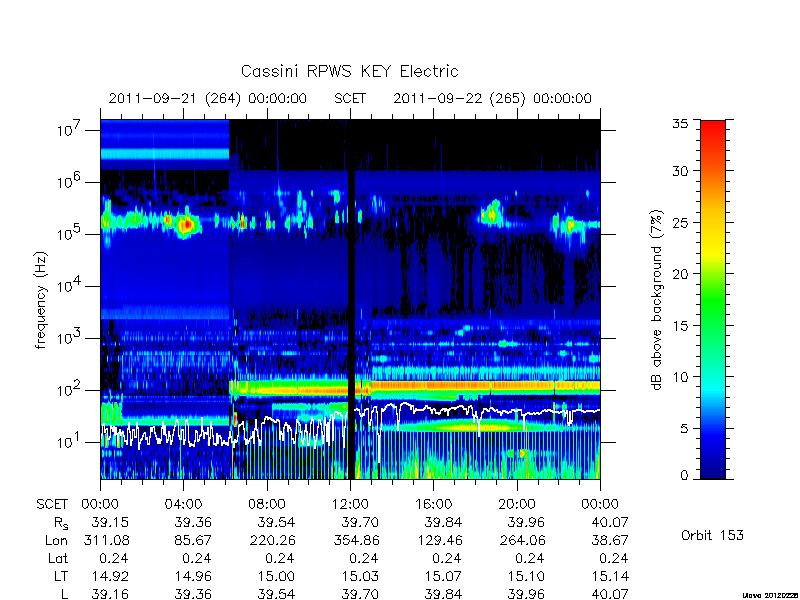Click the Lon value 311.08

pos(106,540)
